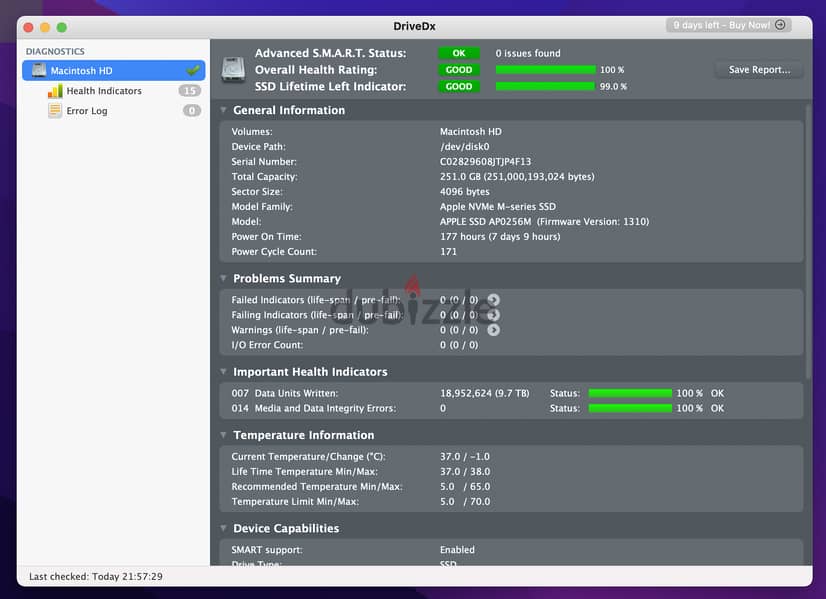The width and height of the screenshot is (826, 599).
Task: Collapse the Important Health Indicators section
Action: (x=223, y=371)
